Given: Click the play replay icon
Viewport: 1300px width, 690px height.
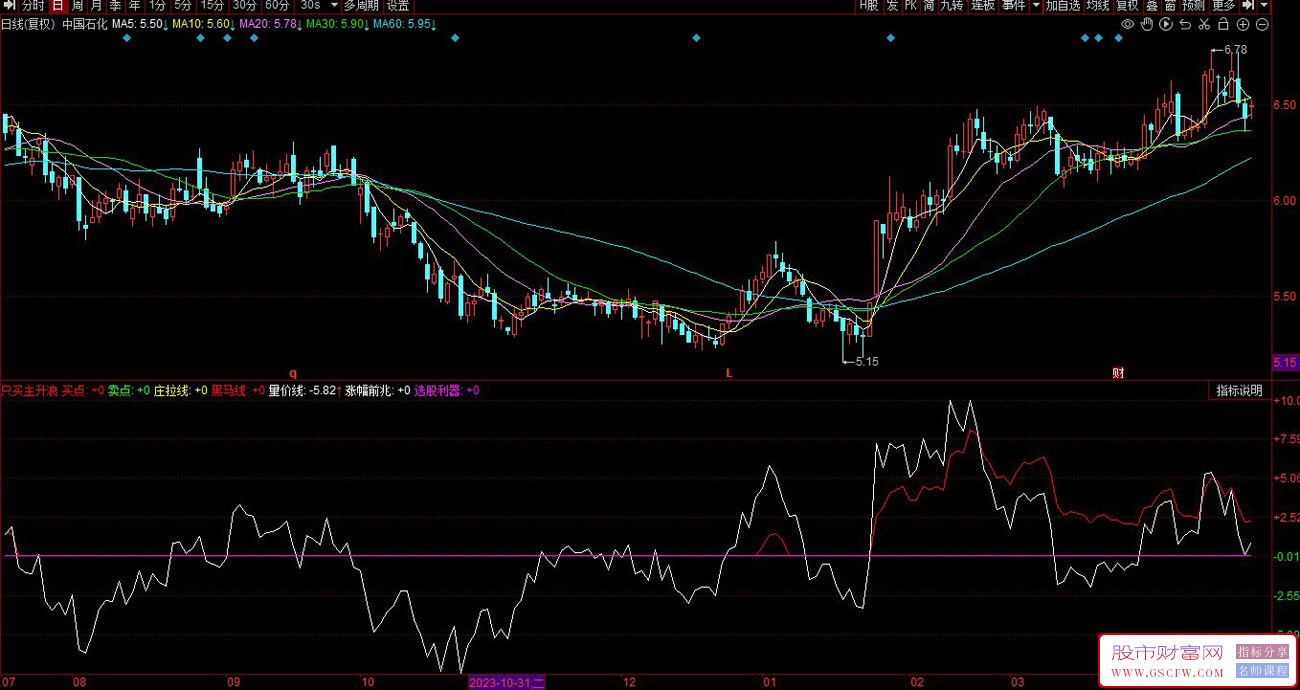Looking at the screenshot, I should (x=1166, y=24).
